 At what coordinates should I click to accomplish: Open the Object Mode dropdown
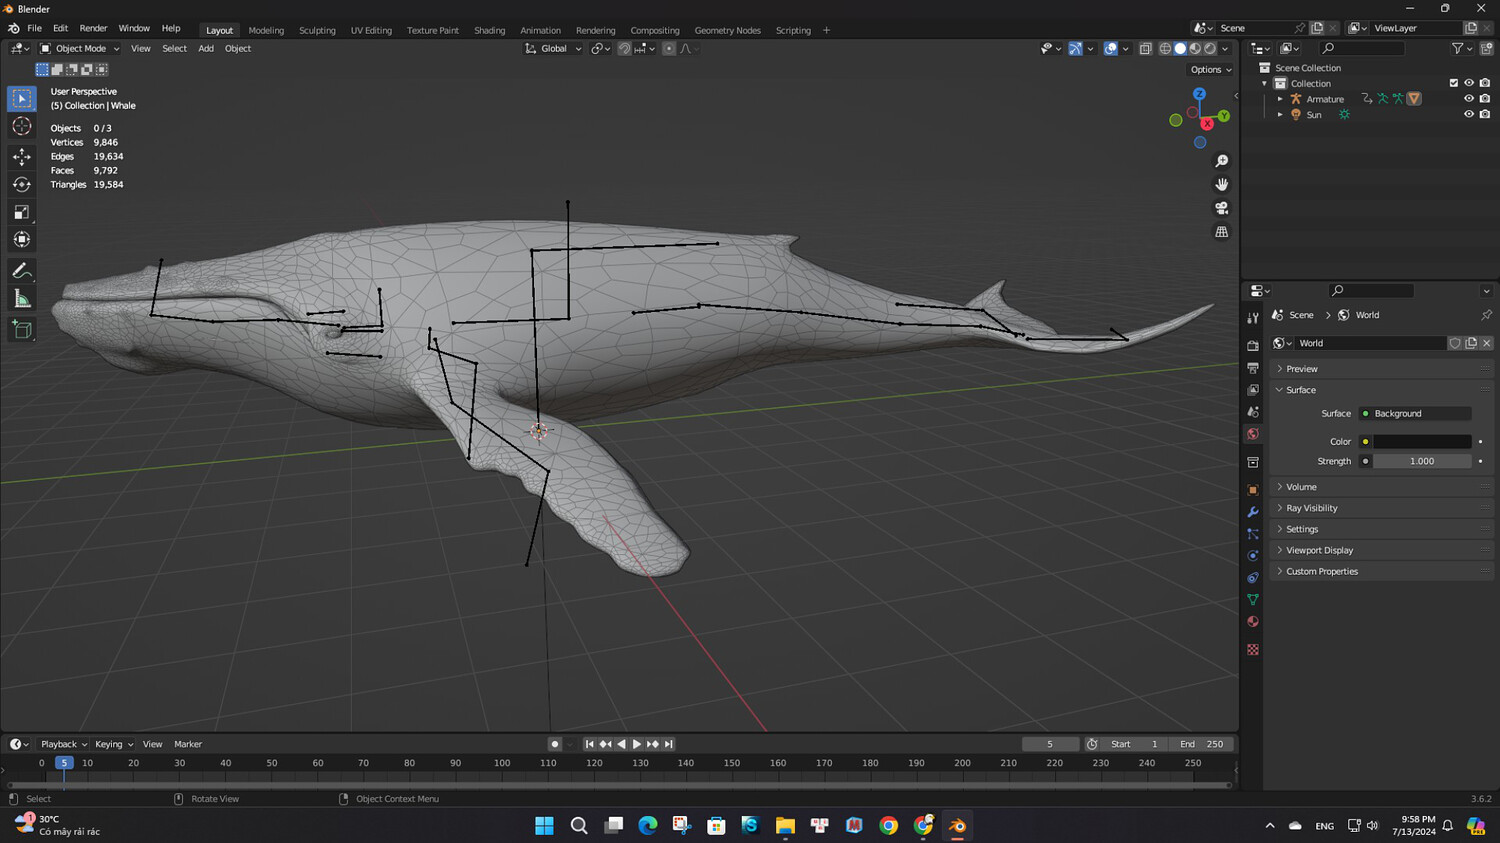tap(80, 48)
